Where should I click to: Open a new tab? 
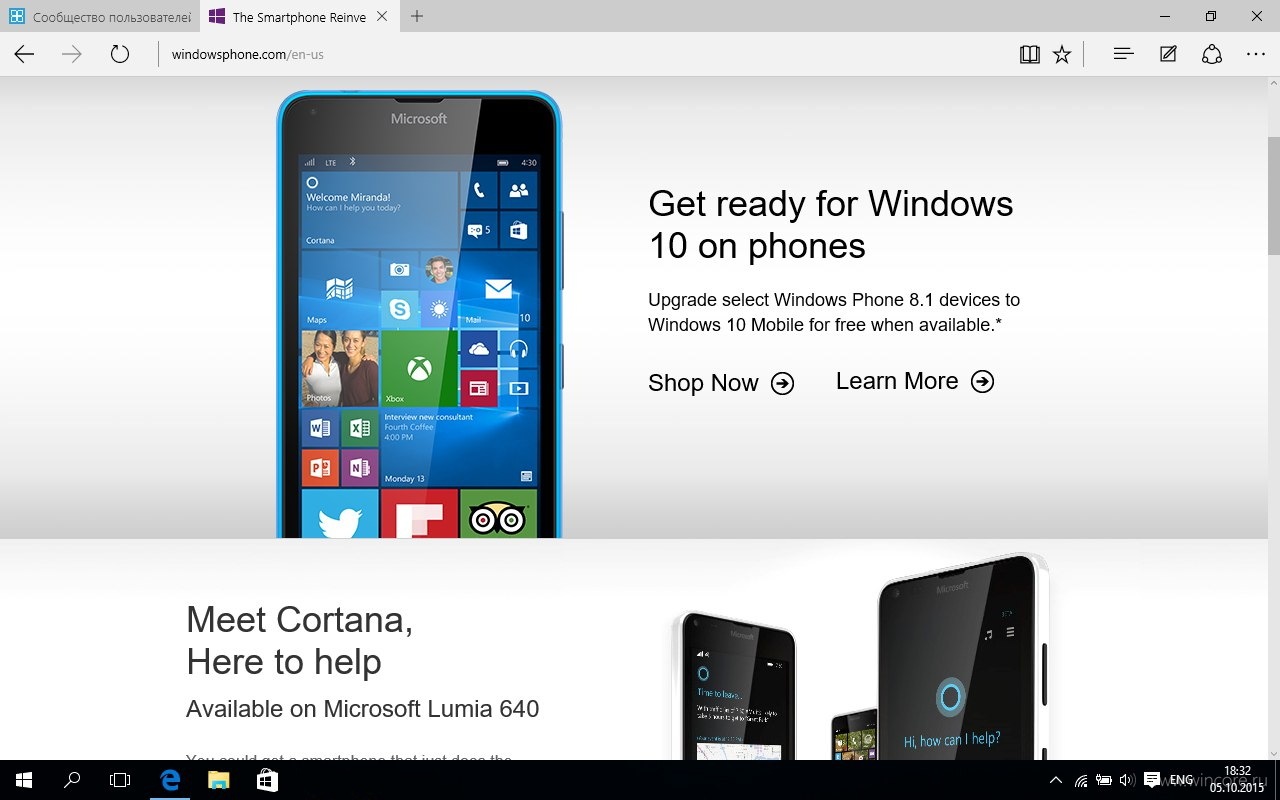417,16
